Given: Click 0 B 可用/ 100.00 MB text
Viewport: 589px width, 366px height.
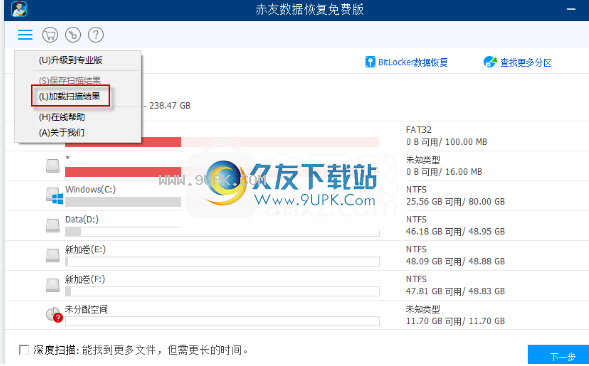Looking at the screenshot, I should [x=447, y=142].
